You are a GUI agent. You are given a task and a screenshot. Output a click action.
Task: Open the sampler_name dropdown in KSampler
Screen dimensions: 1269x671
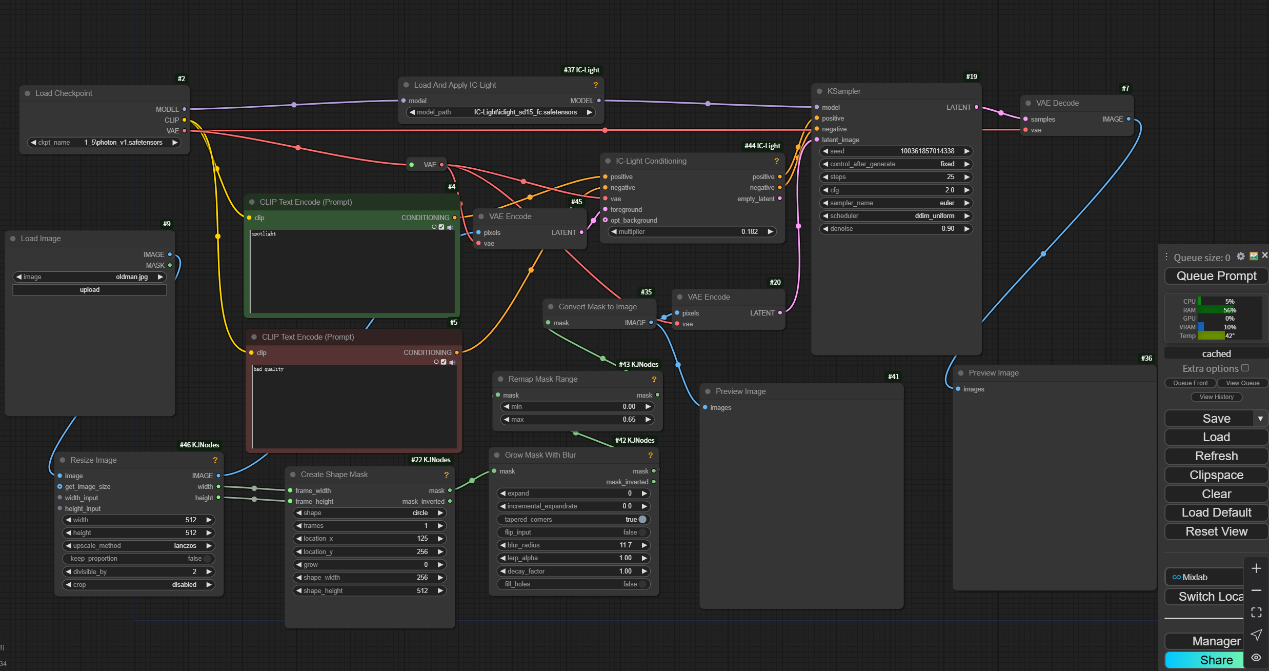[x=896, y=203]
